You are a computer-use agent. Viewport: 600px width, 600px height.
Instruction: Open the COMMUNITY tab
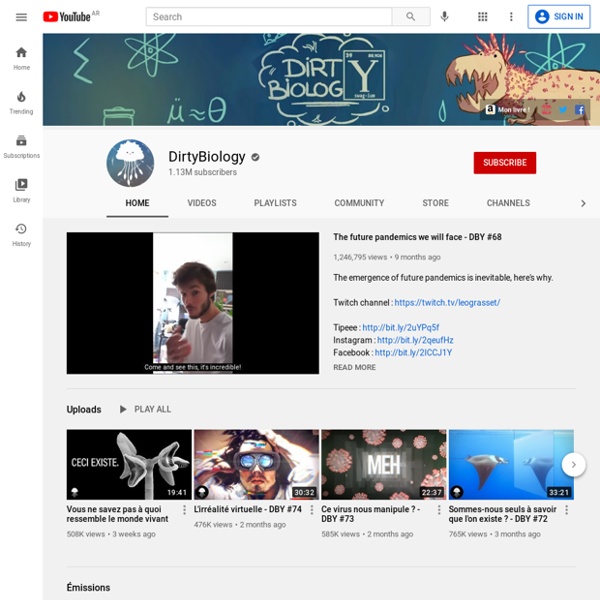359,203
